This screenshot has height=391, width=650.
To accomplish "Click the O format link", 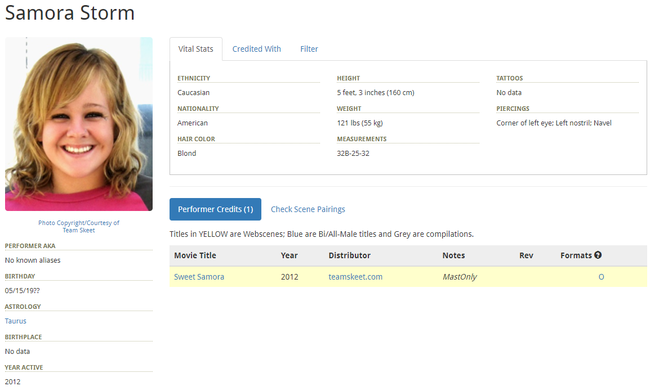I will click(x=601, y=277).
